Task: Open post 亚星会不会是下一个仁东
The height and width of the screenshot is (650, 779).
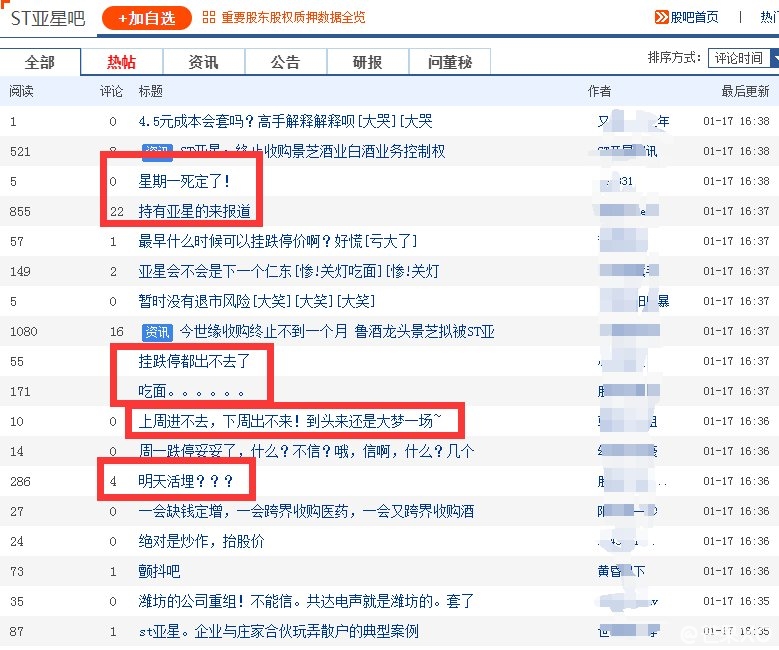Action: coord(289,271)
